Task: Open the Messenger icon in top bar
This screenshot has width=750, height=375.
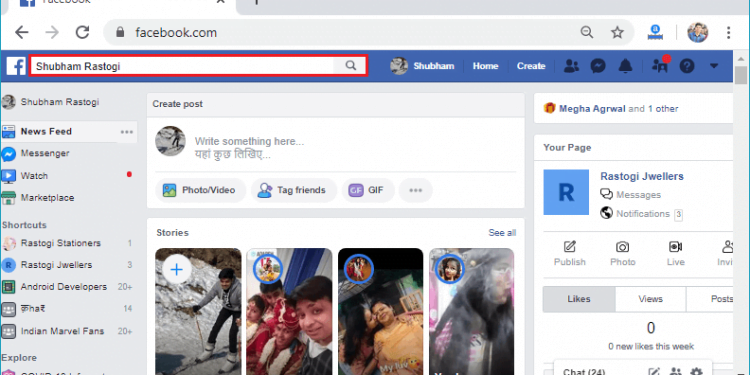Action: click(598, 66)
